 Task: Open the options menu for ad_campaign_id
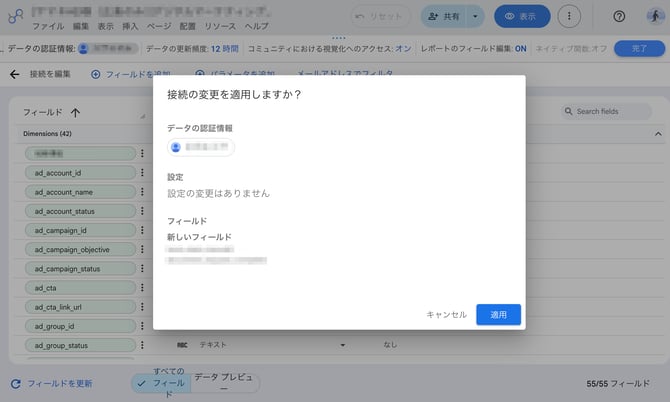click(x=142, y=230)
